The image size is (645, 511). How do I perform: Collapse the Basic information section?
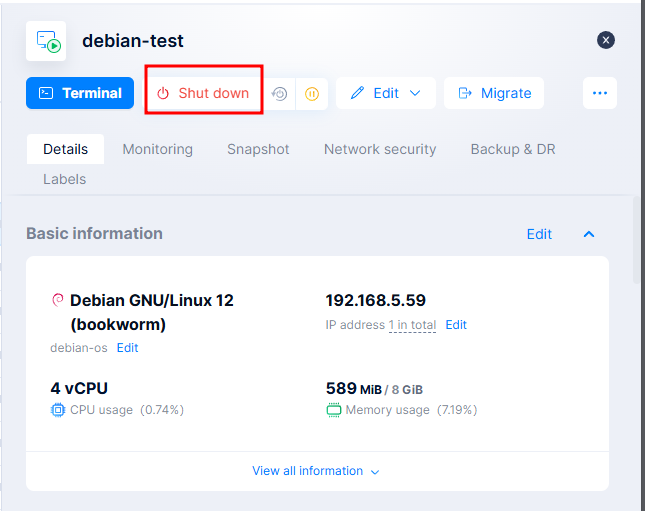point(589,234)
